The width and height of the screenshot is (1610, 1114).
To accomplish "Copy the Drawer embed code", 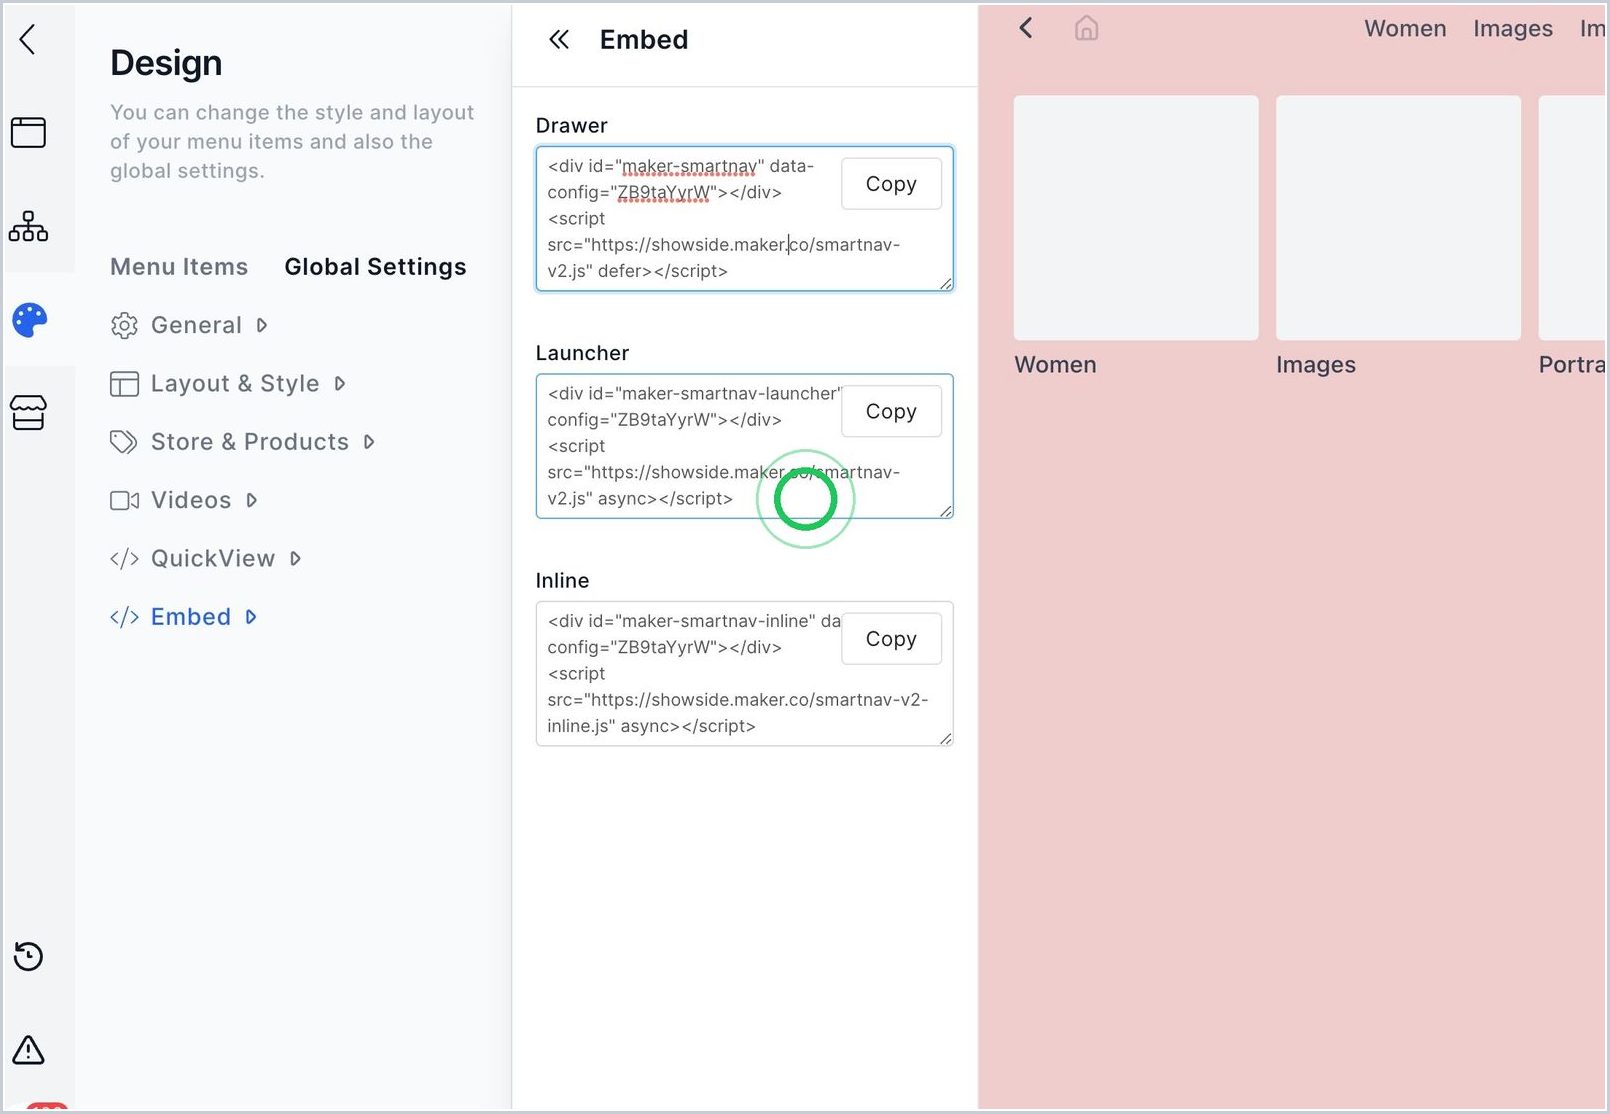I will tap(891, 184).
